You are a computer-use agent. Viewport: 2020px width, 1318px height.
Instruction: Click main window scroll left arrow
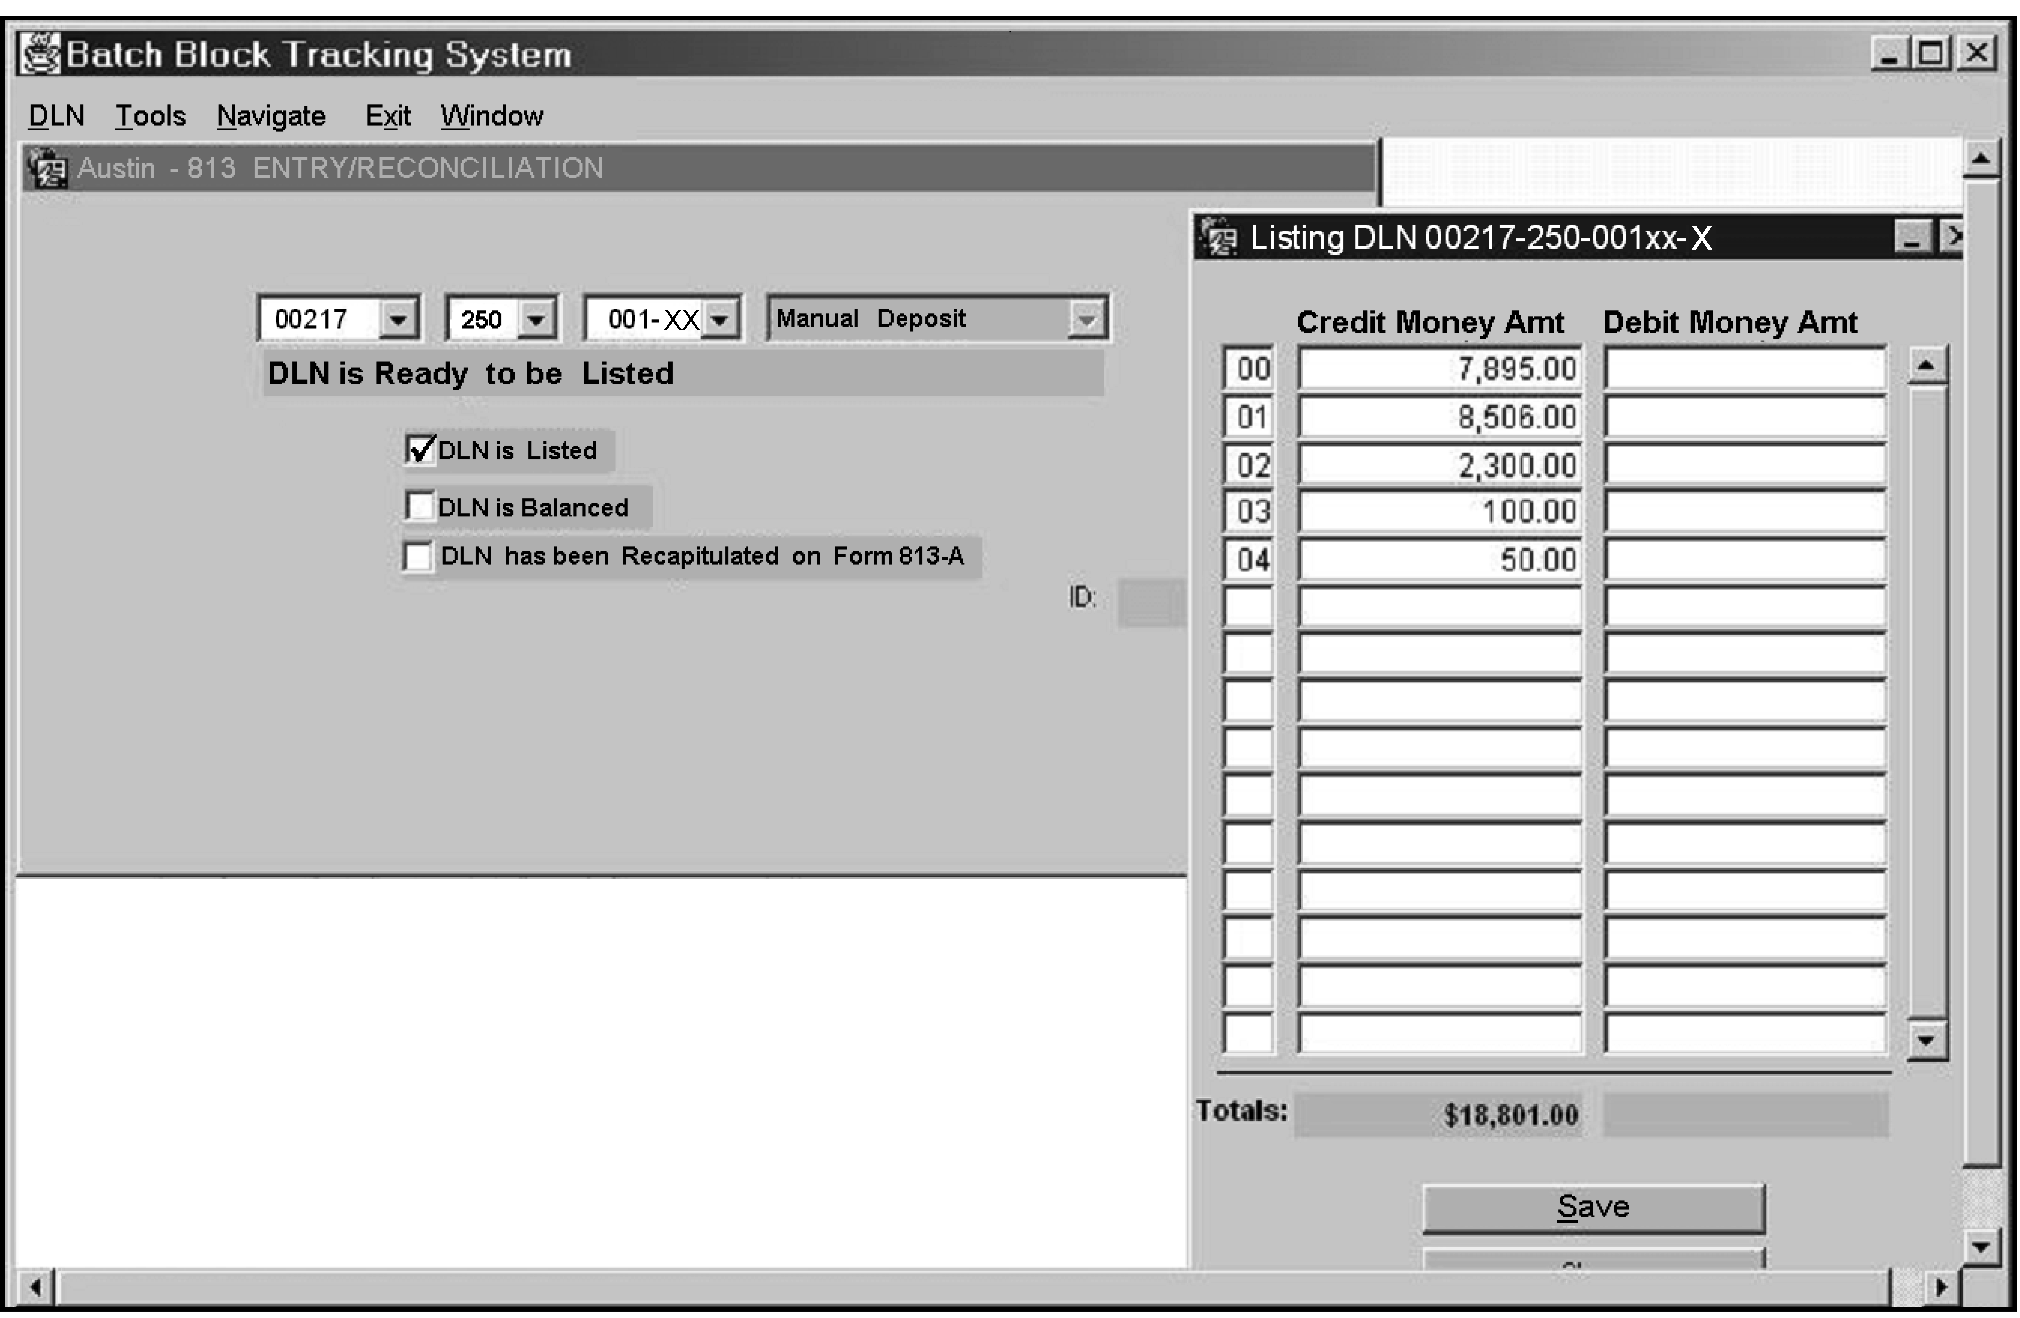pos(36,1287)
